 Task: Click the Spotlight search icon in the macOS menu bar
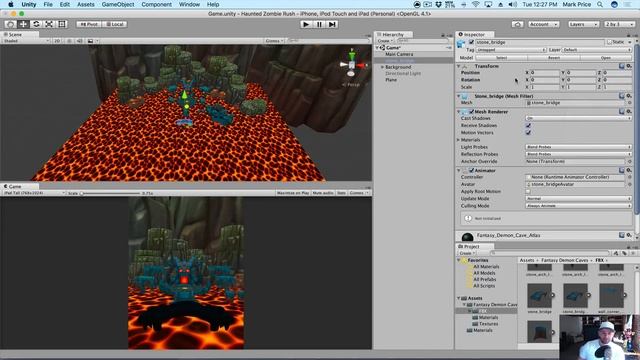point(600,4)
